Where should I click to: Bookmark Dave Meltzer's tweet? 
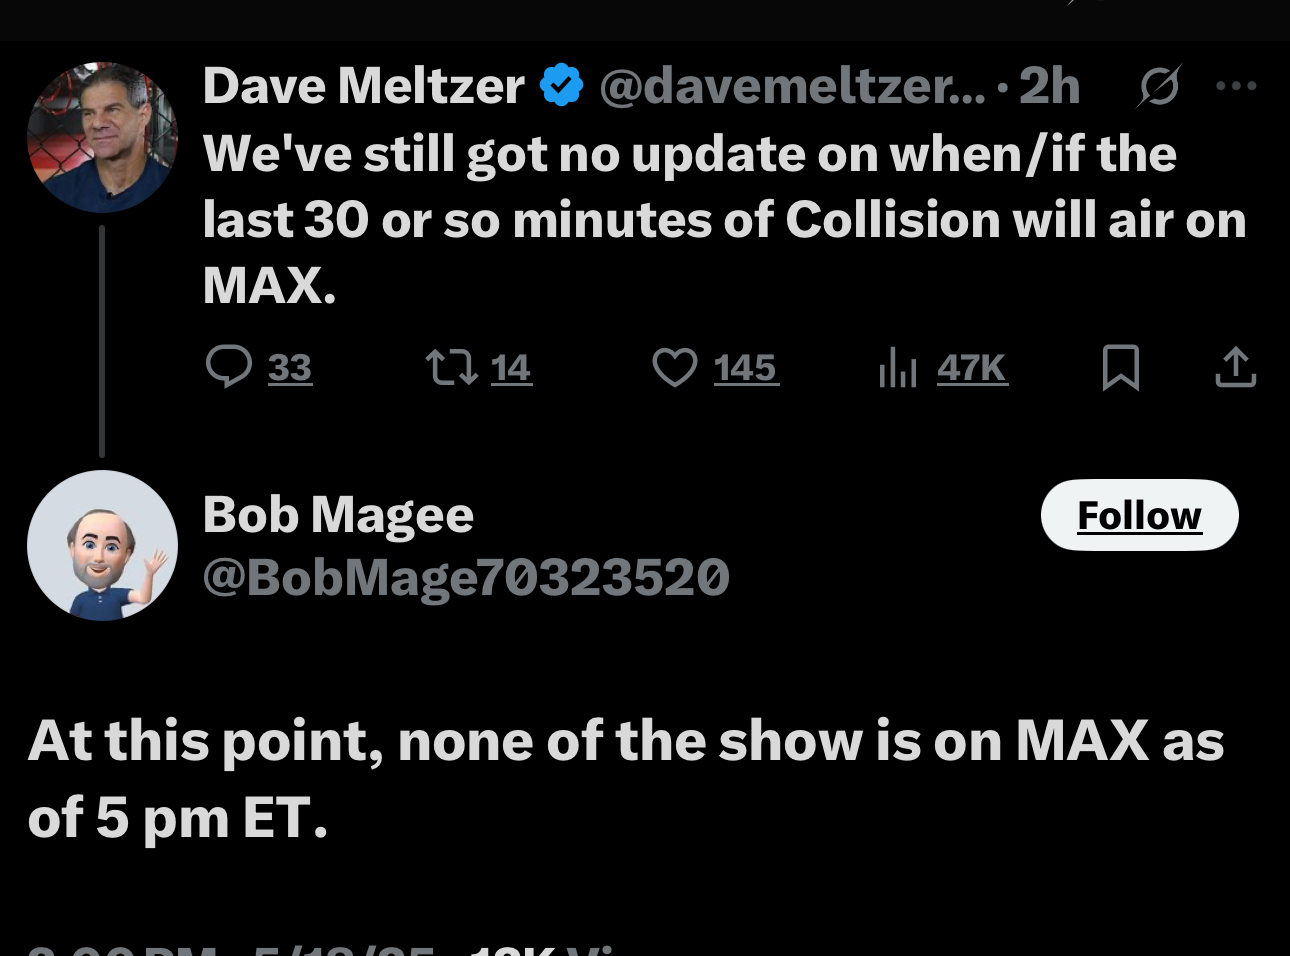(x=1120, y=367)
